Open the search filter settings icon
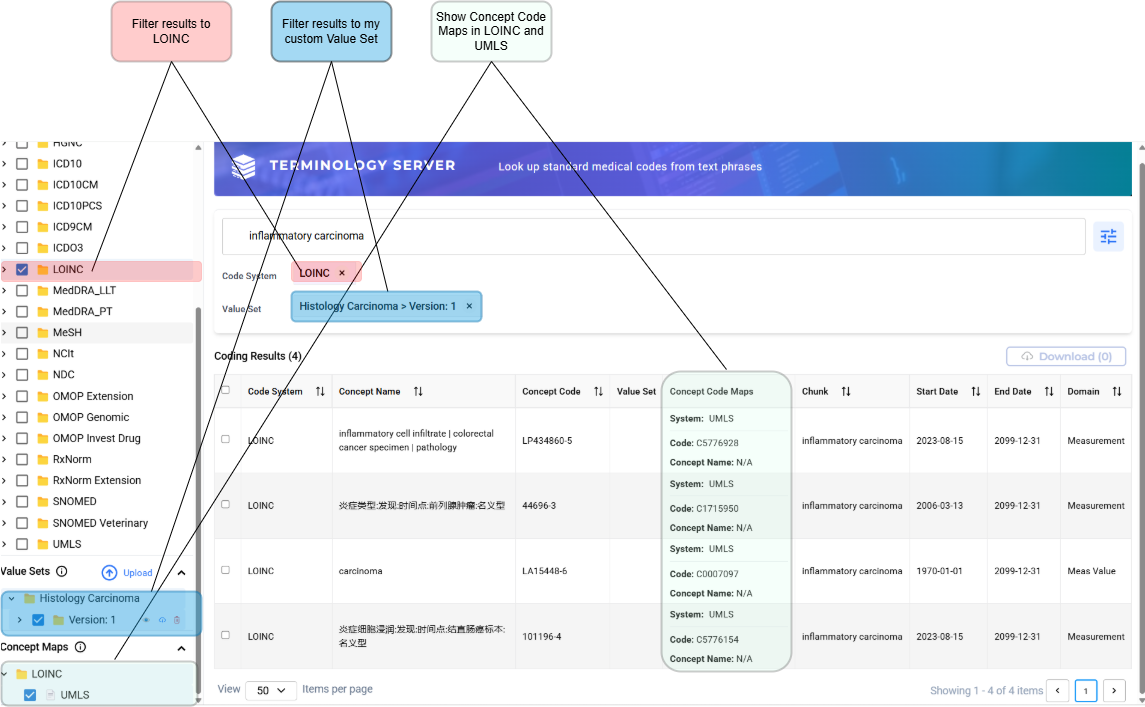The image size is (1145, 707). (1108, 237)
